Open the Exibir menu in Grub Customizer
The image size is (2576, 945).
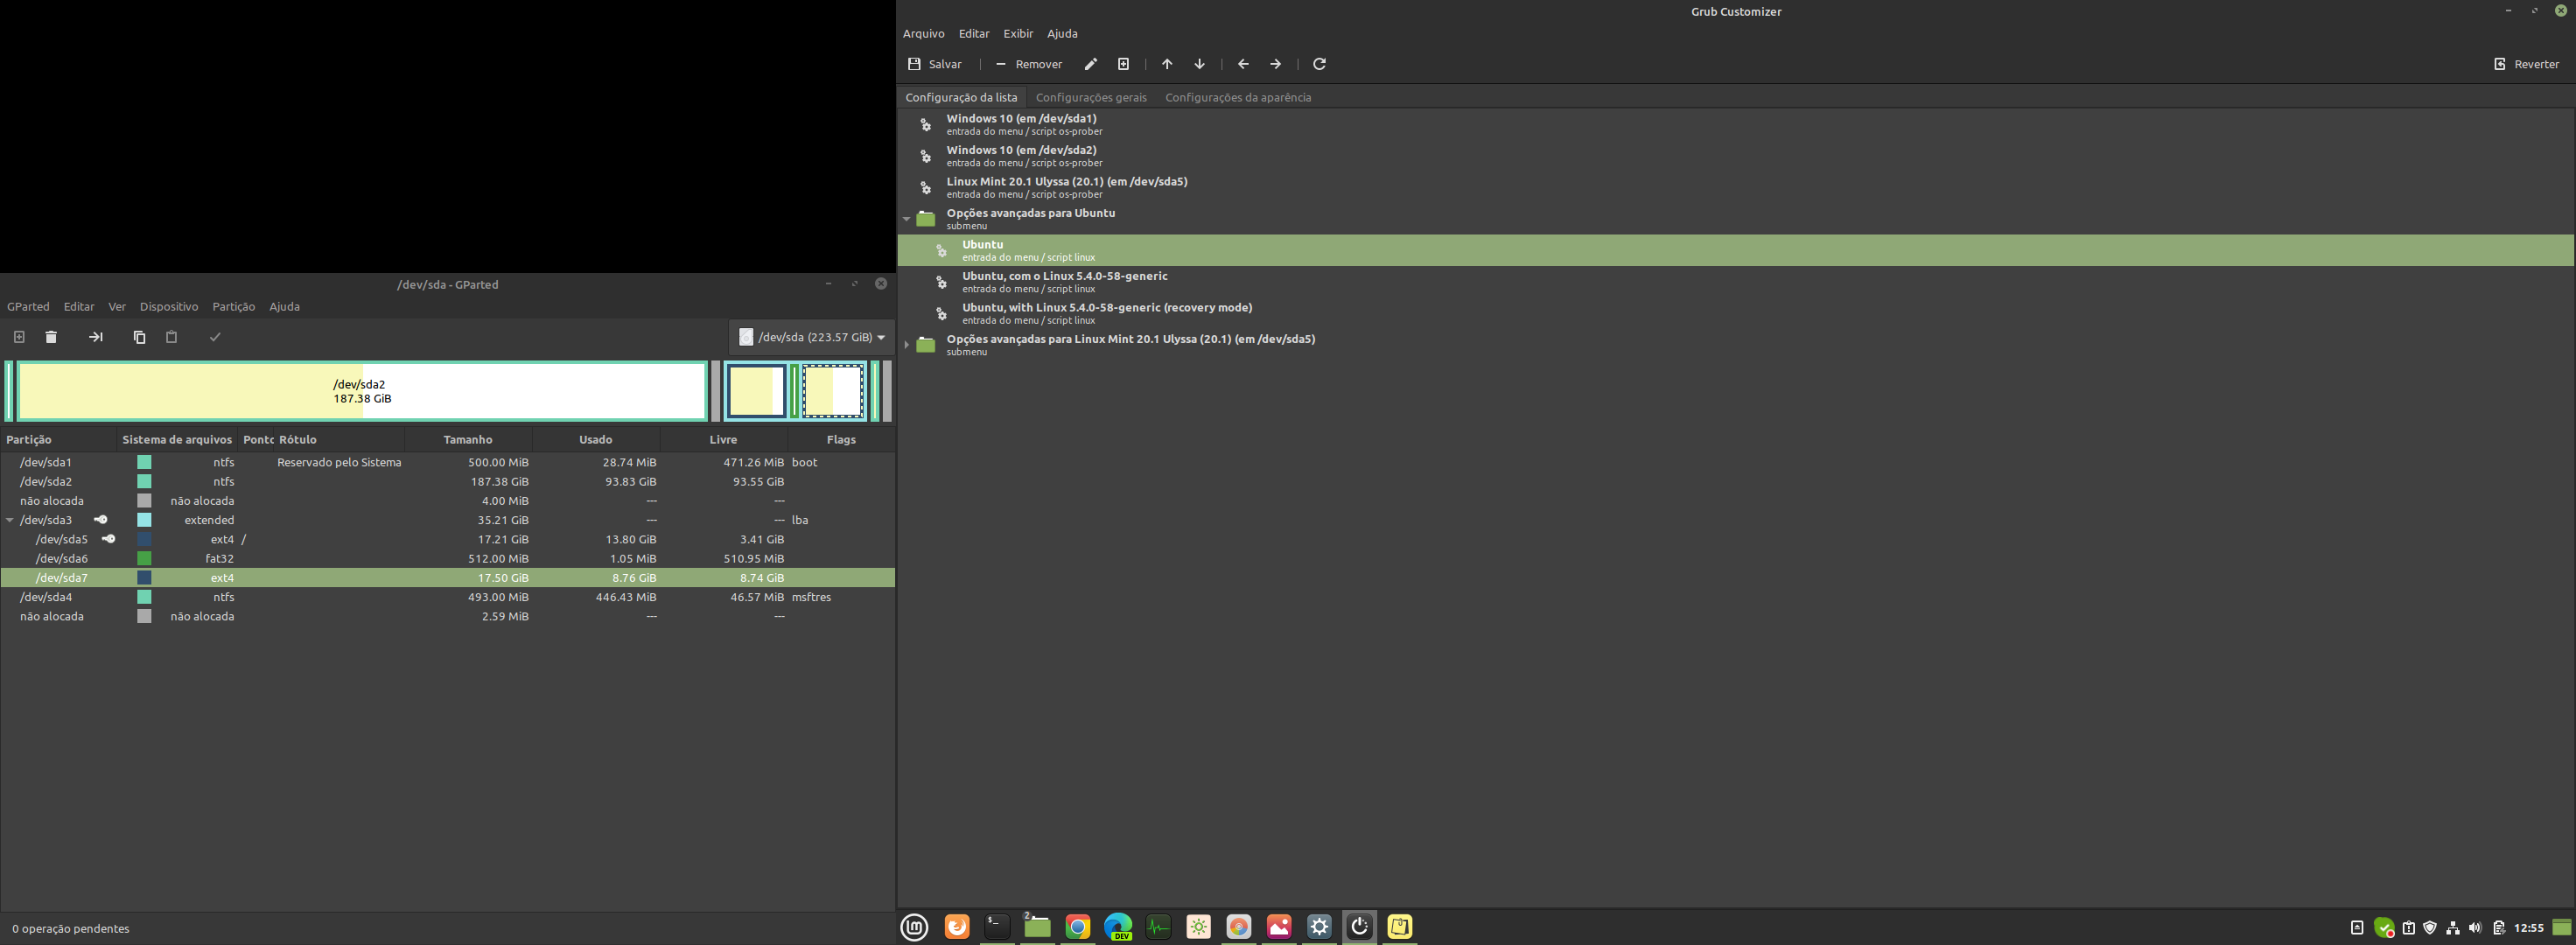(1018, 33)
